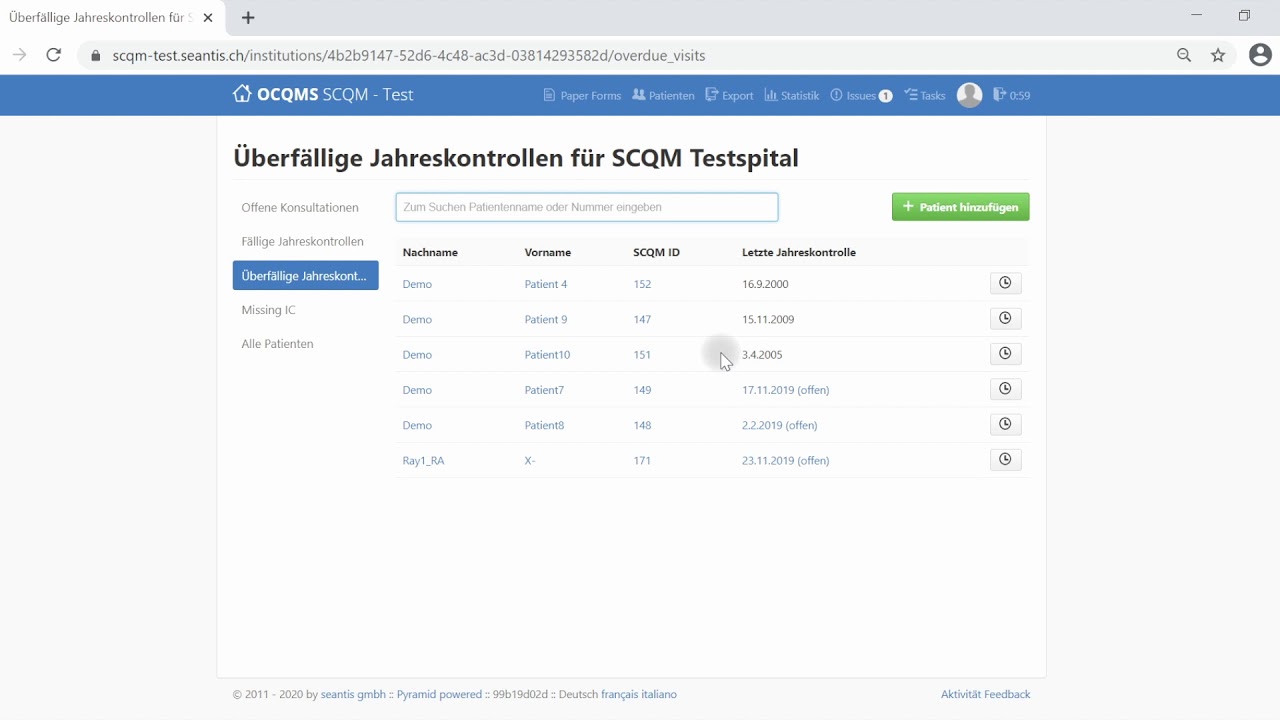
Task: Select the active Überfällige Jahreskont... tab
Action: [305, 276]
